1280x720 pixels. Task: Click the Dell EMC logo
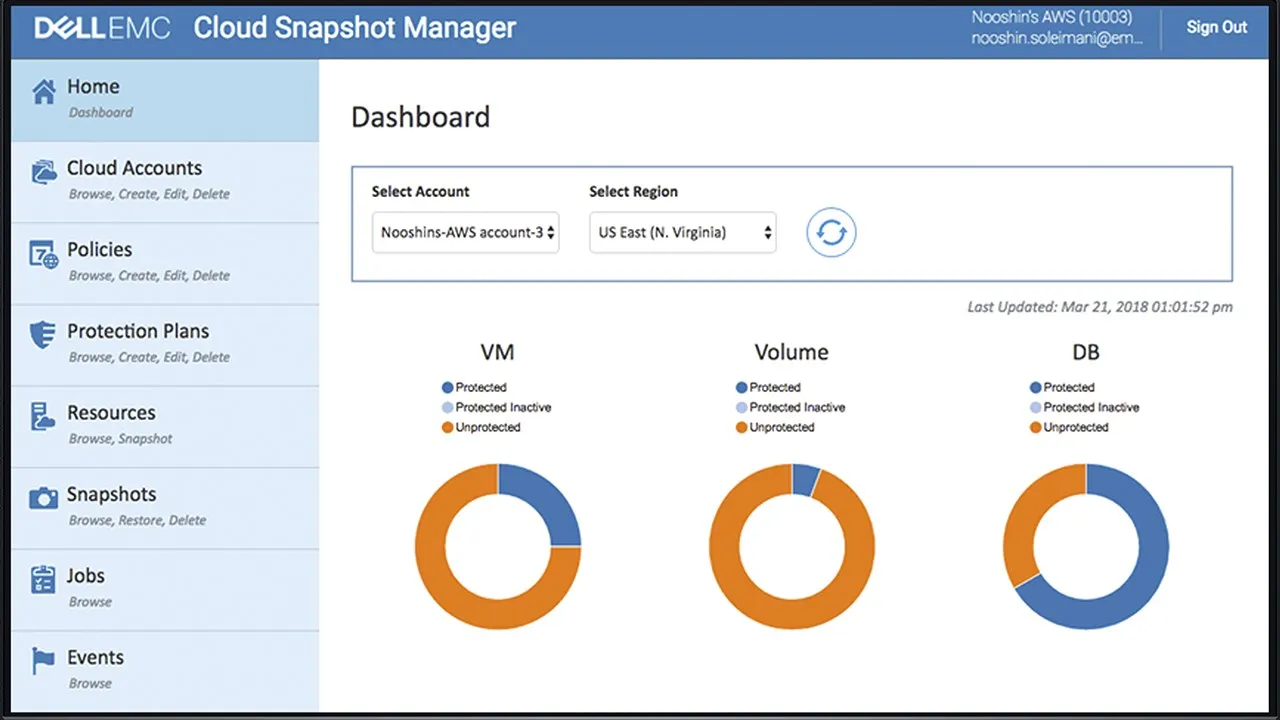(102, 28)
